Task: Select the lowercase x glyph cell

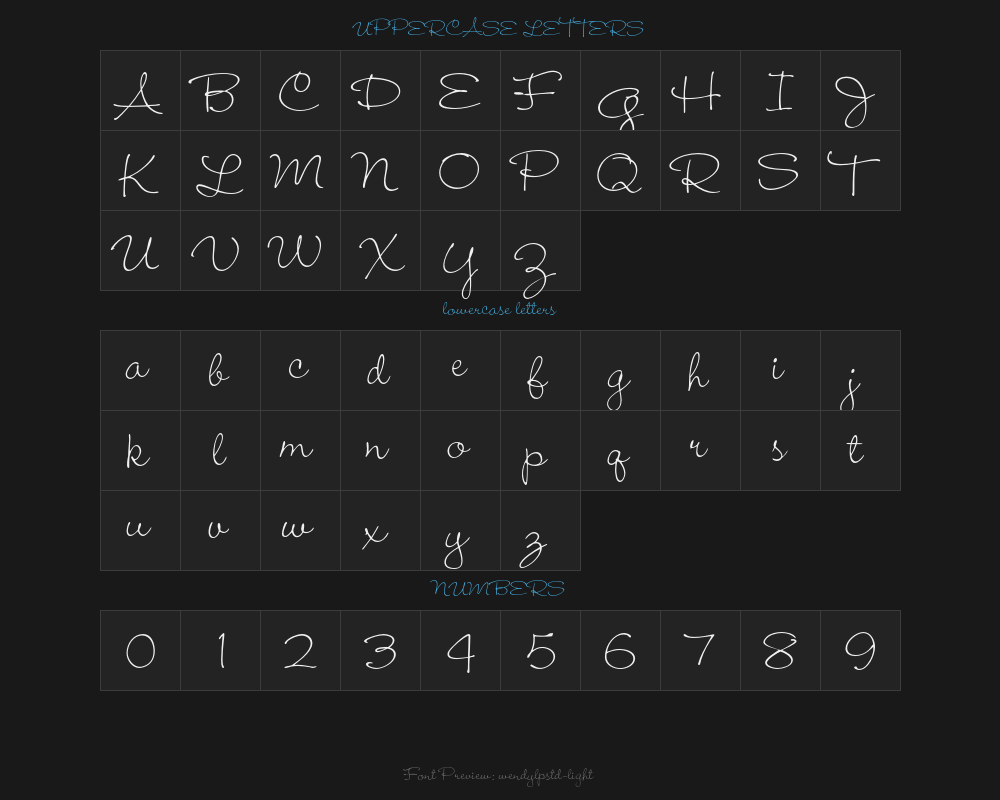Action: (x=381, y=531)
